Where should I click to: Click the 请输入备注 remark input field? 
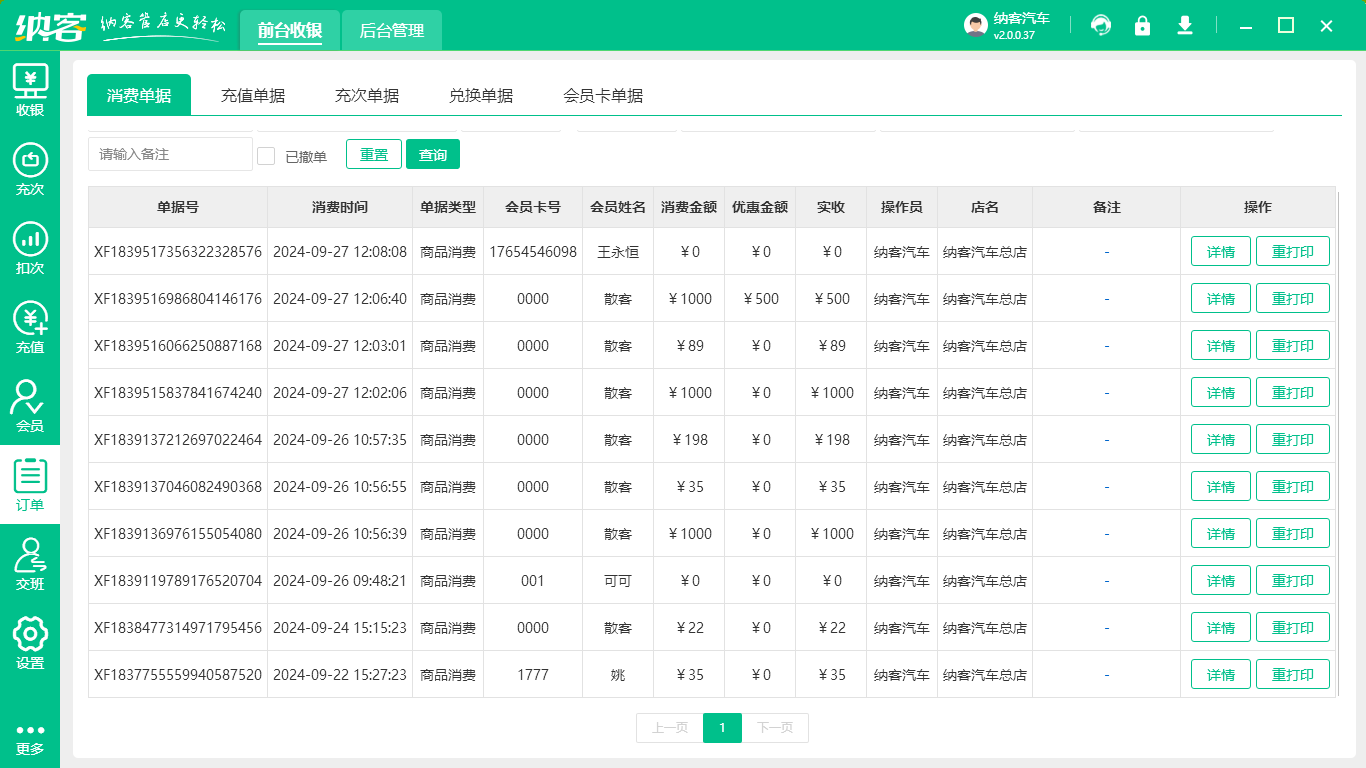(x=170, y=154)
